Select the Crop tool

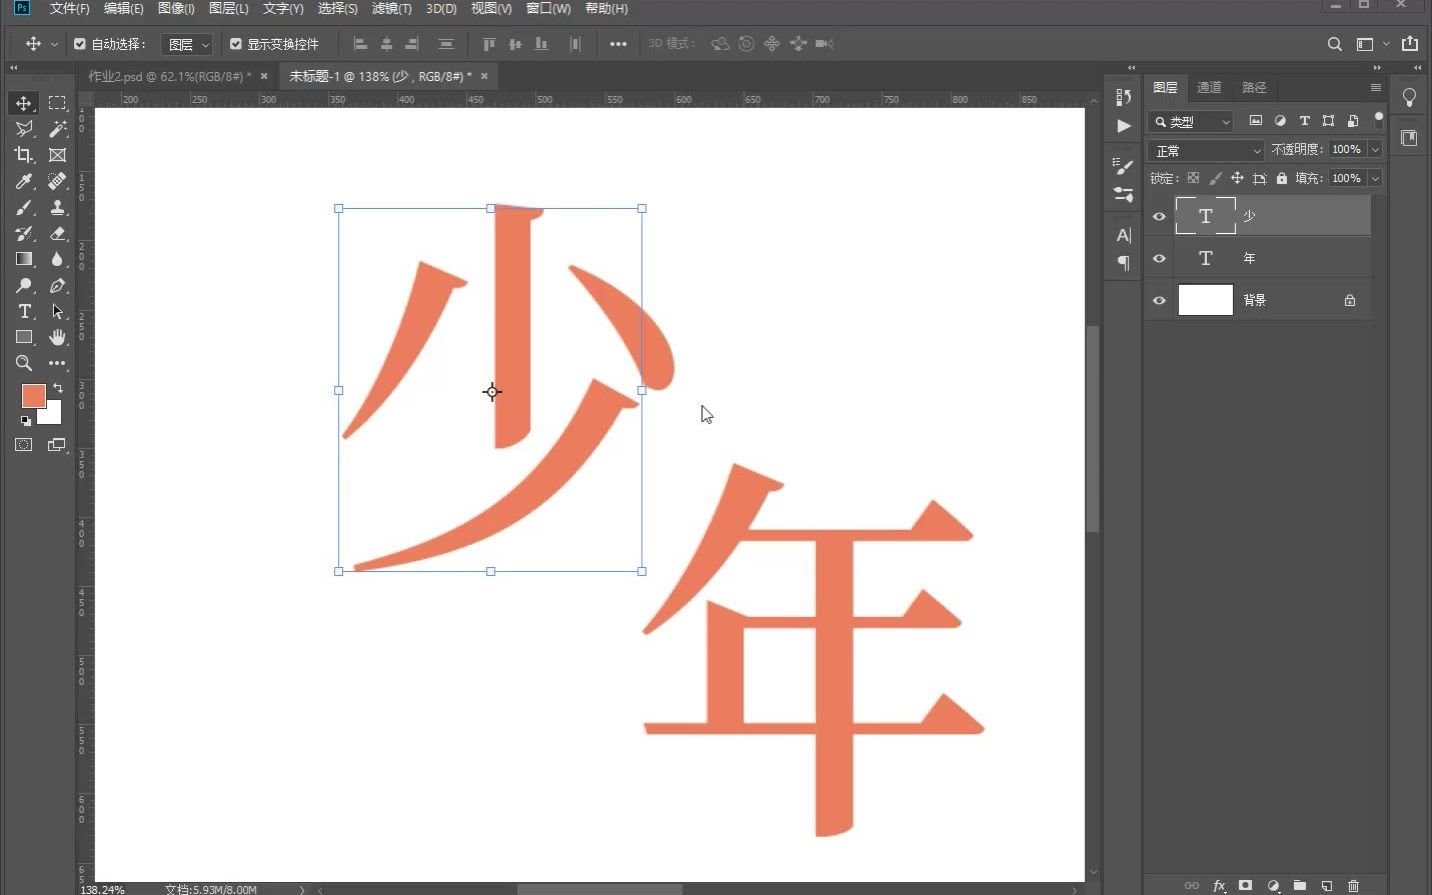[24, 155]
